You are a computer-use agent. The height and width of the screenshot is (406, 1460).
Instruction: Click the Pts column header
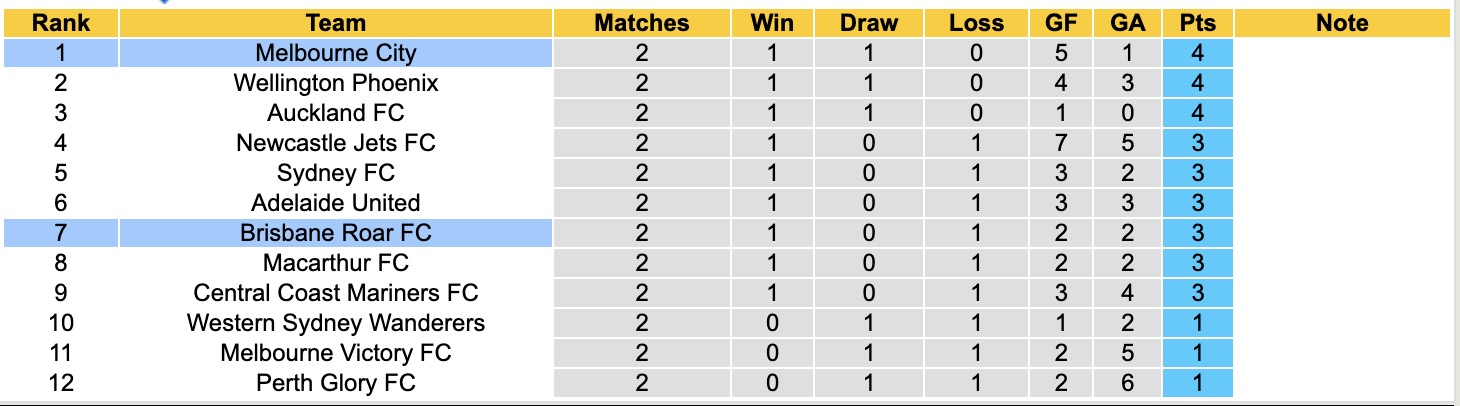[1198, 23]
